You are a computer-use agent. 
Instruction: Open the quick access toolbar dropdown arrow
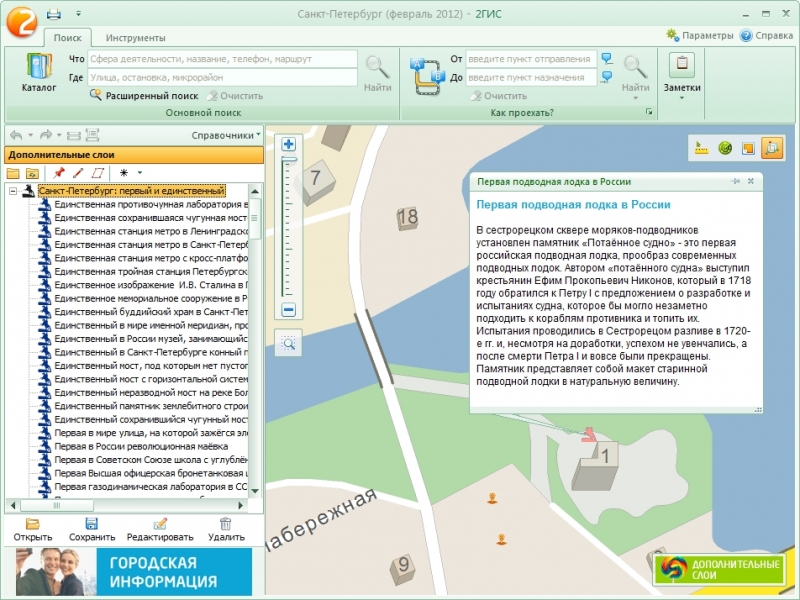79,14
